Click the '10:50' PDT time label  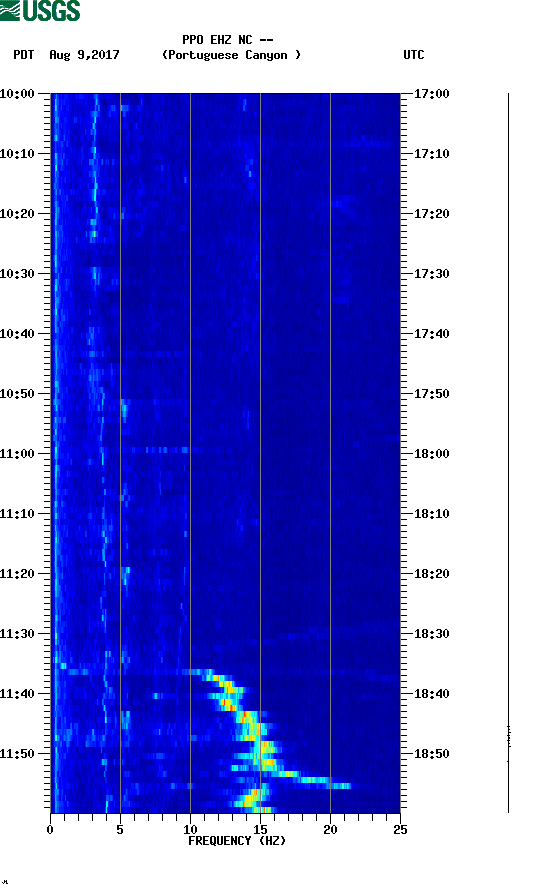click(17, 394)
